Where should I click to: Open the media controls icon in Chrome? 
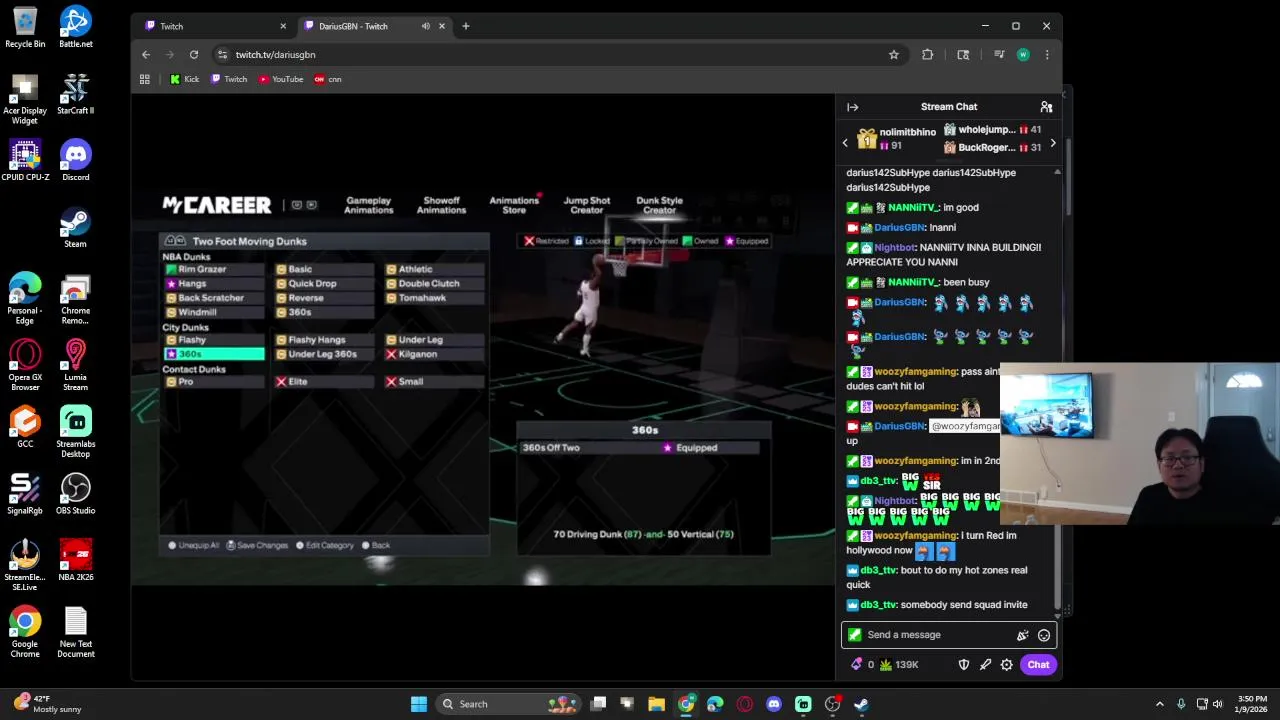tap(998, 55)
